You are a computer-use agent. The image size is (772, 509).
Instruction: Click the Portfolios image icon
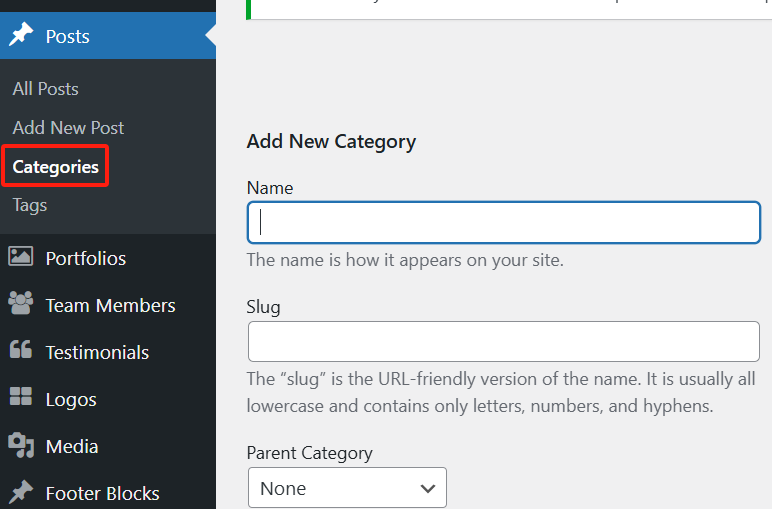tap(20, 257)
